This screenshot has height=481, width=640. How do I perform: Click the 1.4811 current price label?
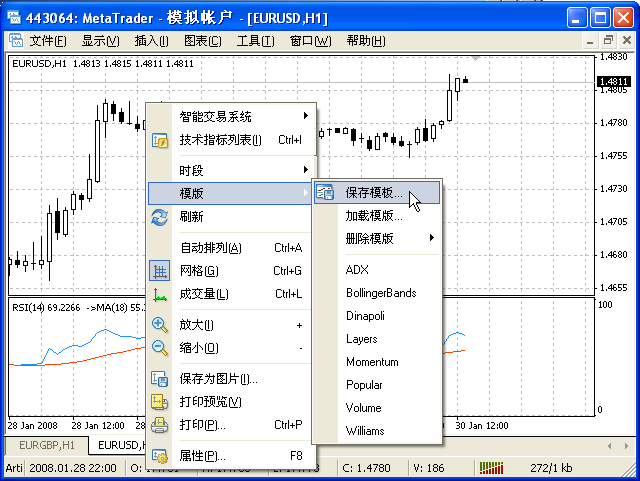(x=614, y=82)
